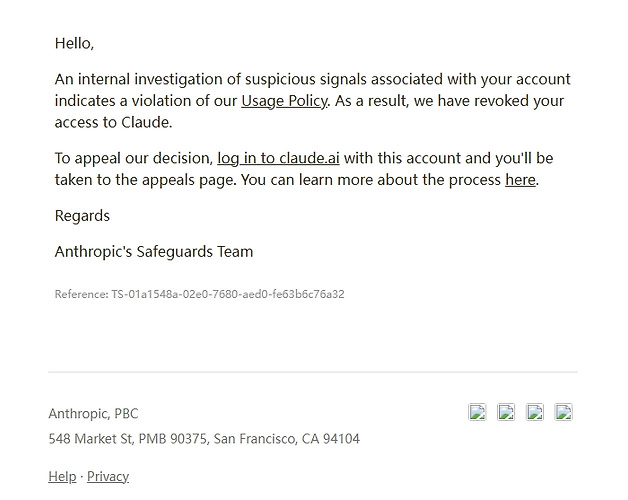Screen dimensions: 628x500
Task: Click the dot separator between Help and Privacy
Action: [x=82, y=477]
